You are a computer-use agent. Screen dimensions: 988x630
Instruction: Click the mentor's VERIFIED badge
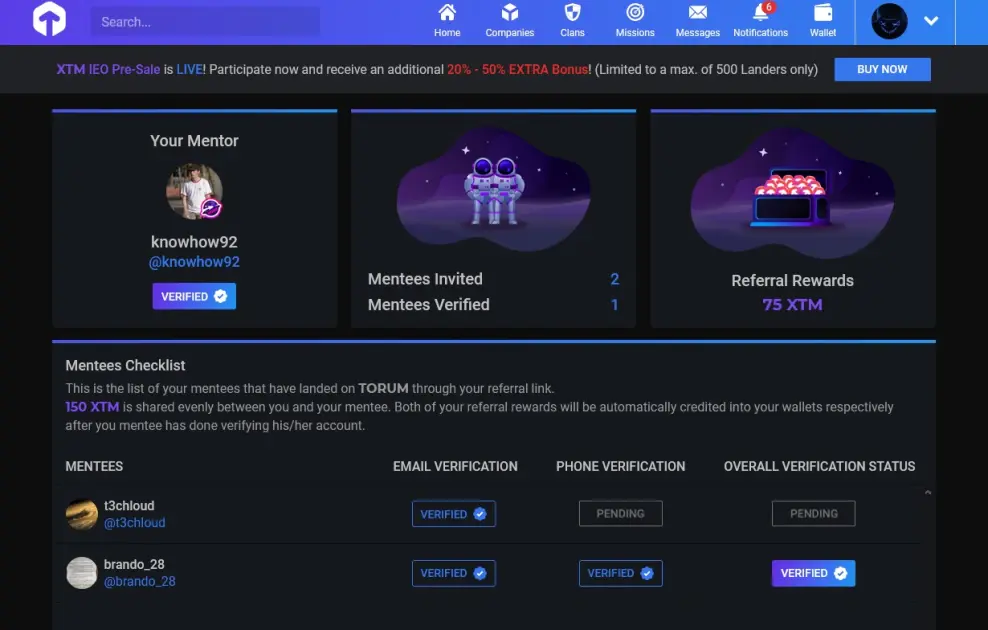pyautogui.click(x=194, y=296)
